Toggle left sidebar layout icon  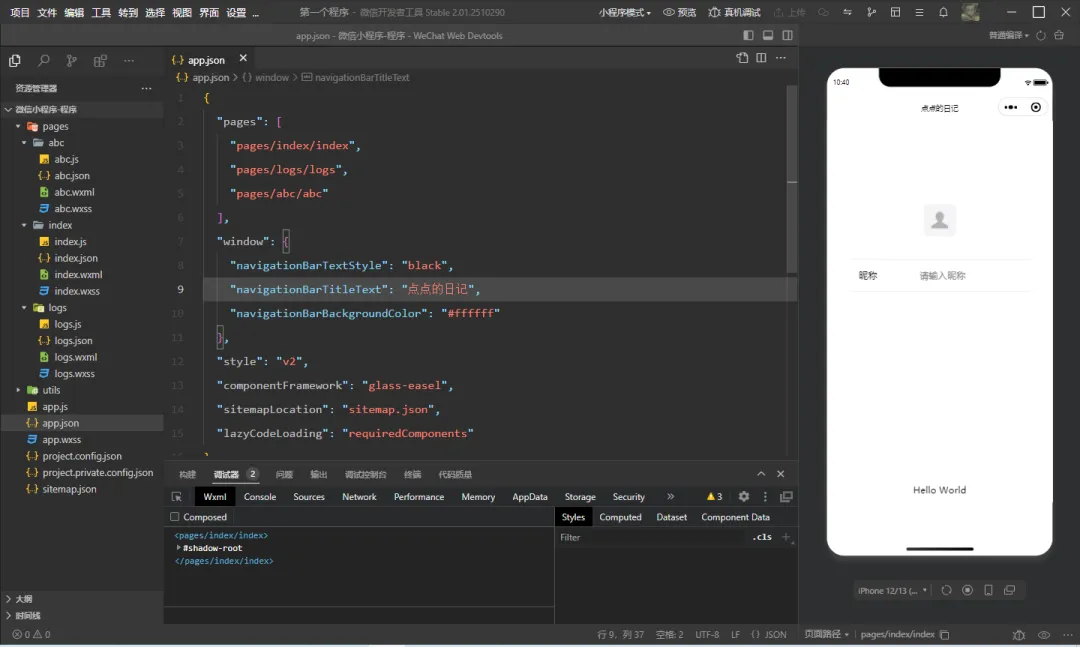pyautogui.click(x=749, y=35)
